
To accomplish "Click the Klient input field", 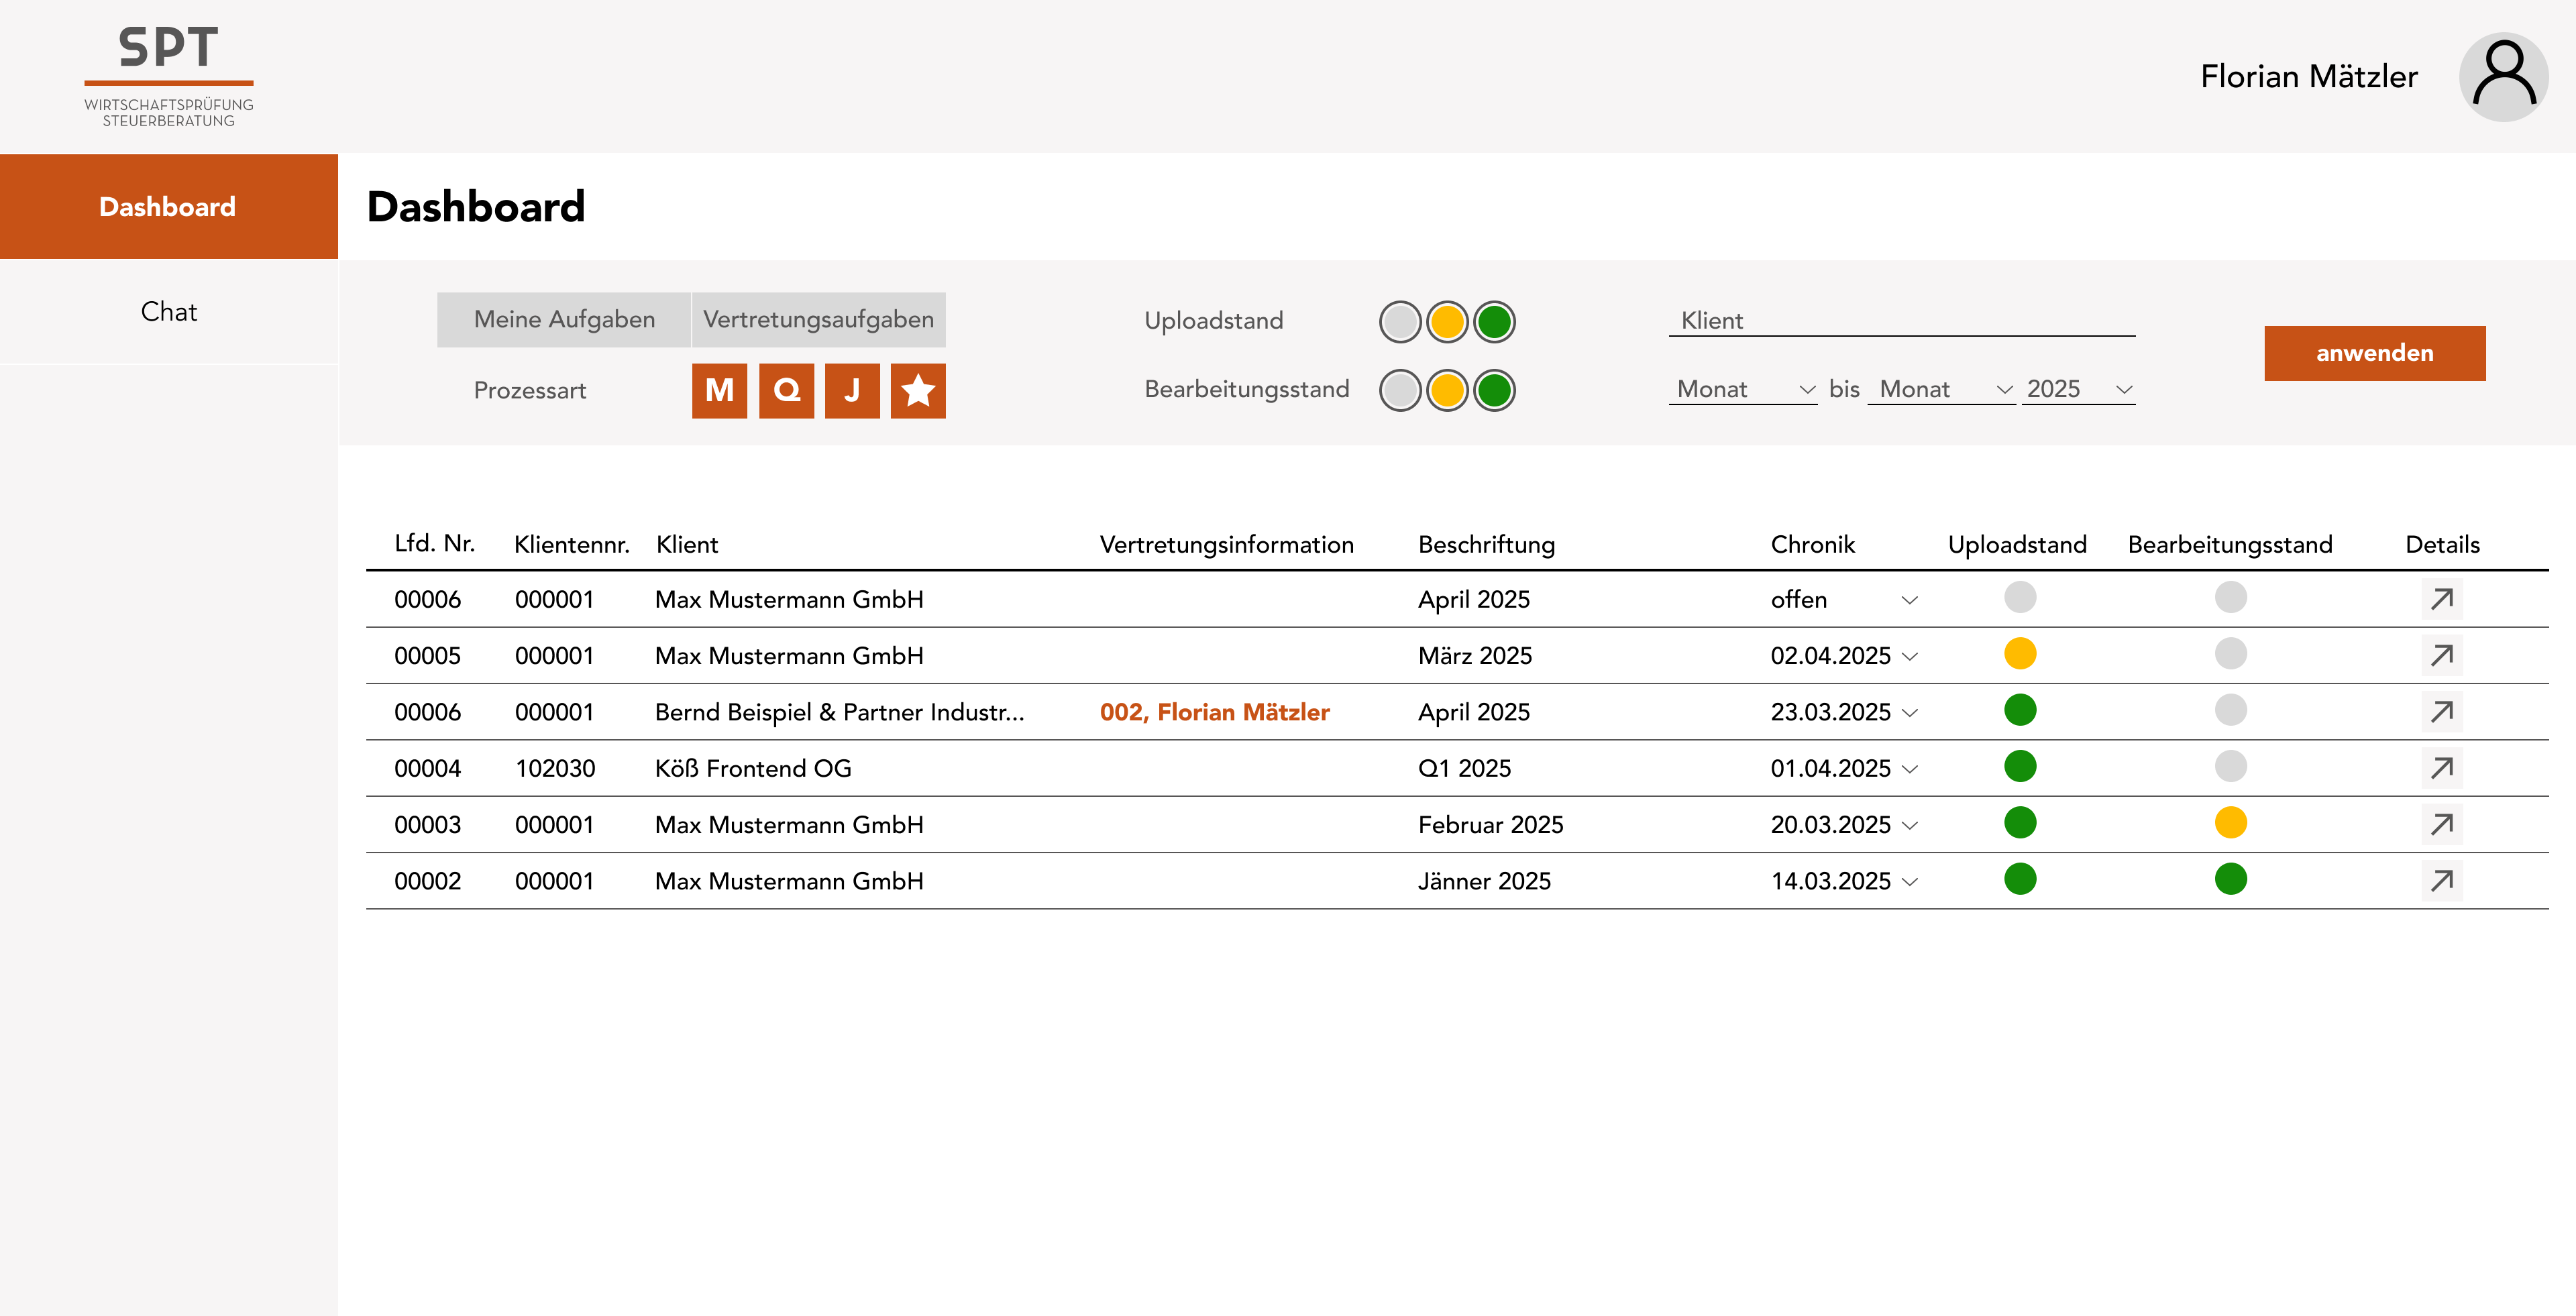I will click(1900, 320).
